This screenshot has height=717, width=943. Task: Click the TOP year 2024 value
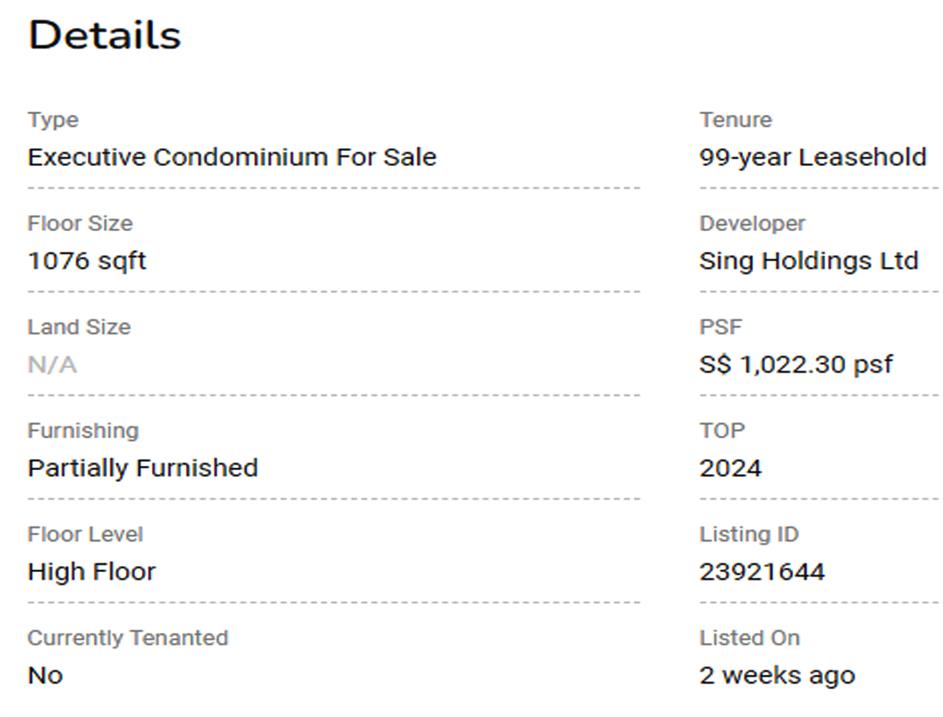[x=730, y=468]
